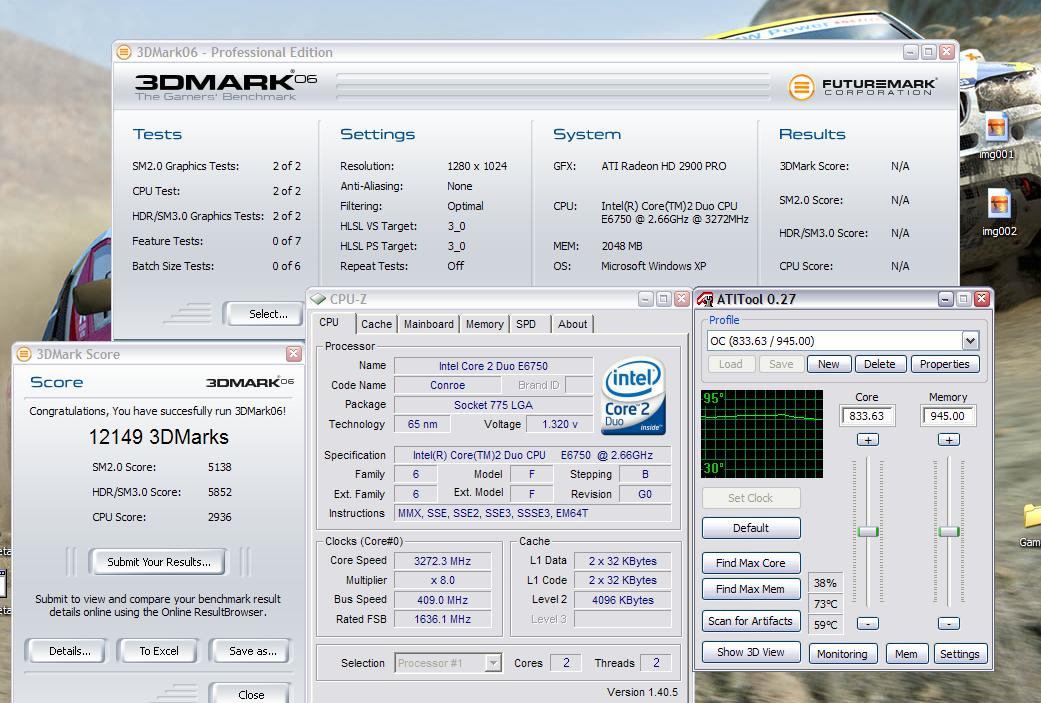This screenshot has width=1041, height=703.
Task: Switch to the Mainboard tab in CPU-Z
Action: coord(429,324)
